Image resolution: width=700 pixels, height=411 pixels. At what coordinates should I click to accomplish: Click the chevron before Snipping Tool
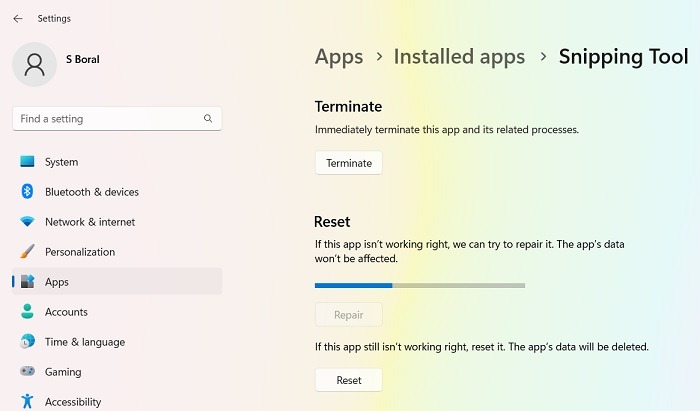point(543,57)
